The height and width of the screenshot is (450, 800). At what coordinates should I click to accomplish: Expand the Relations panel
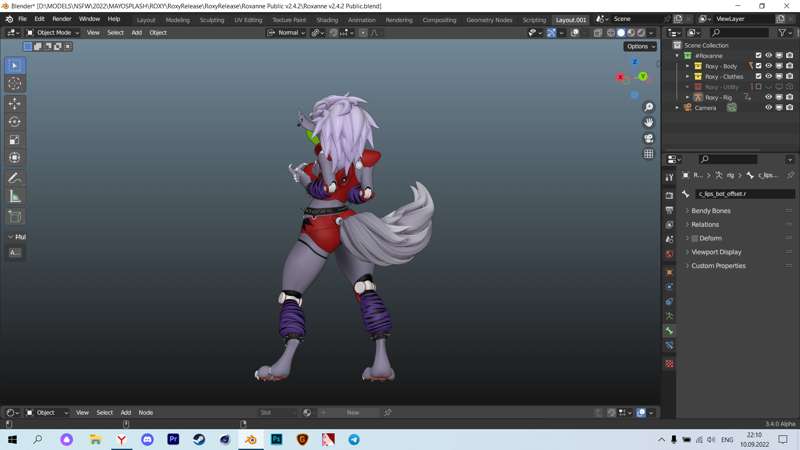(705, 224)
